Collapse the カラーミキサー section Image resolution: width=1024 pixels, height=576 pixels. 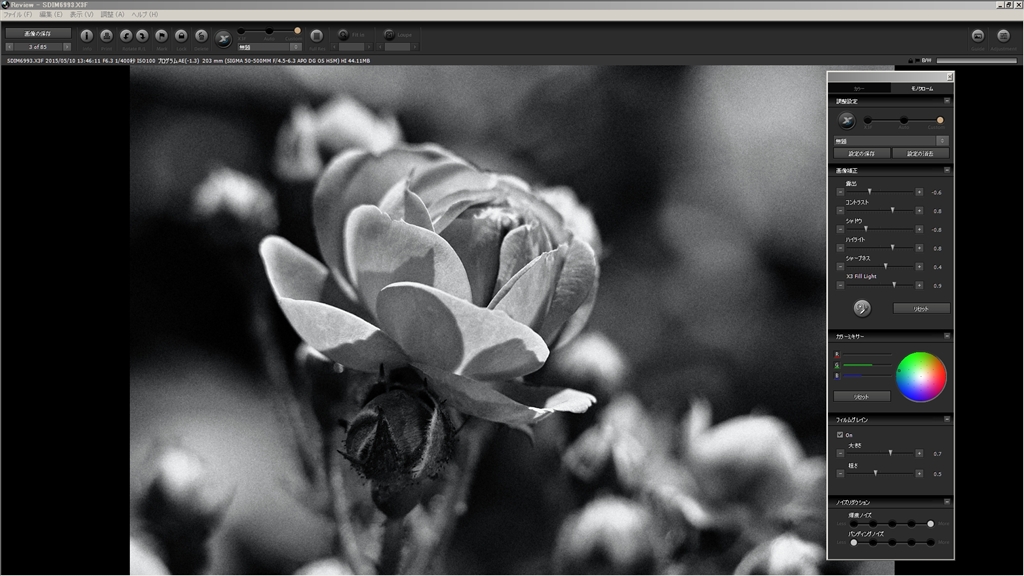point(947,336)
